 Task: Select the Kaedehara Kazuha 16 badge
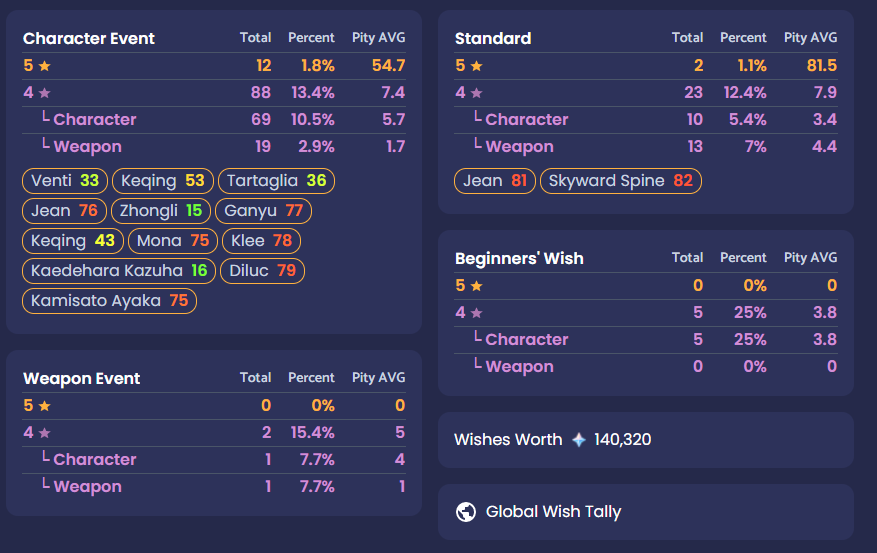tap(119, 271)
